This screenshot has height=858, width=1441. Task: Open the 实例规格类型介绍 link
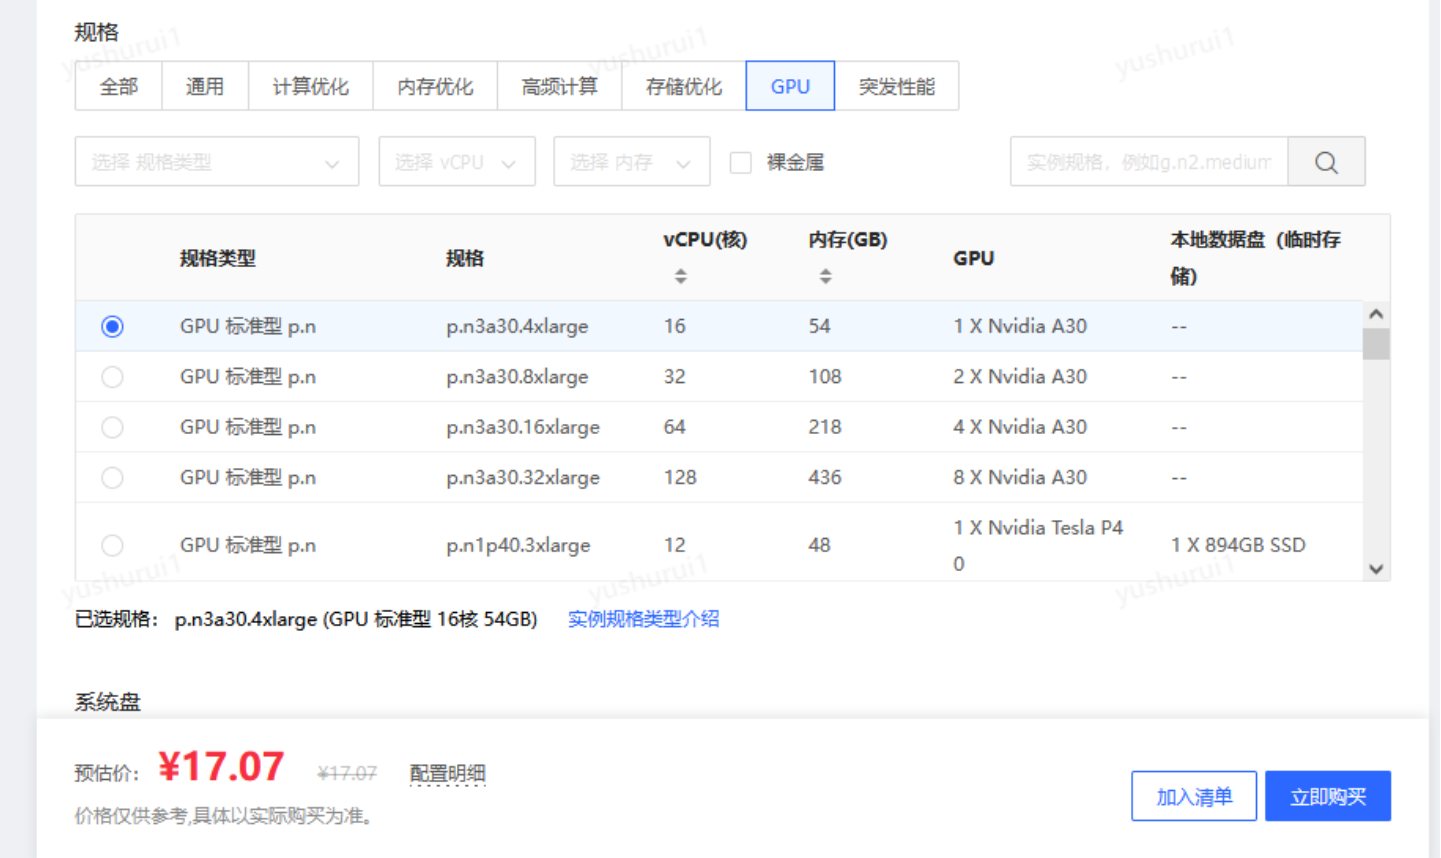tap(643, 619)
